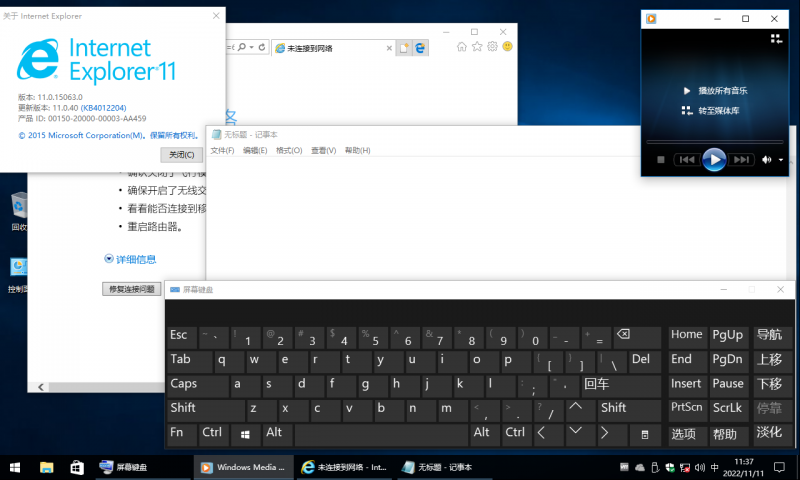Expand 详细信息 on the IE page

pyautogui.click(x=130, y=259)
